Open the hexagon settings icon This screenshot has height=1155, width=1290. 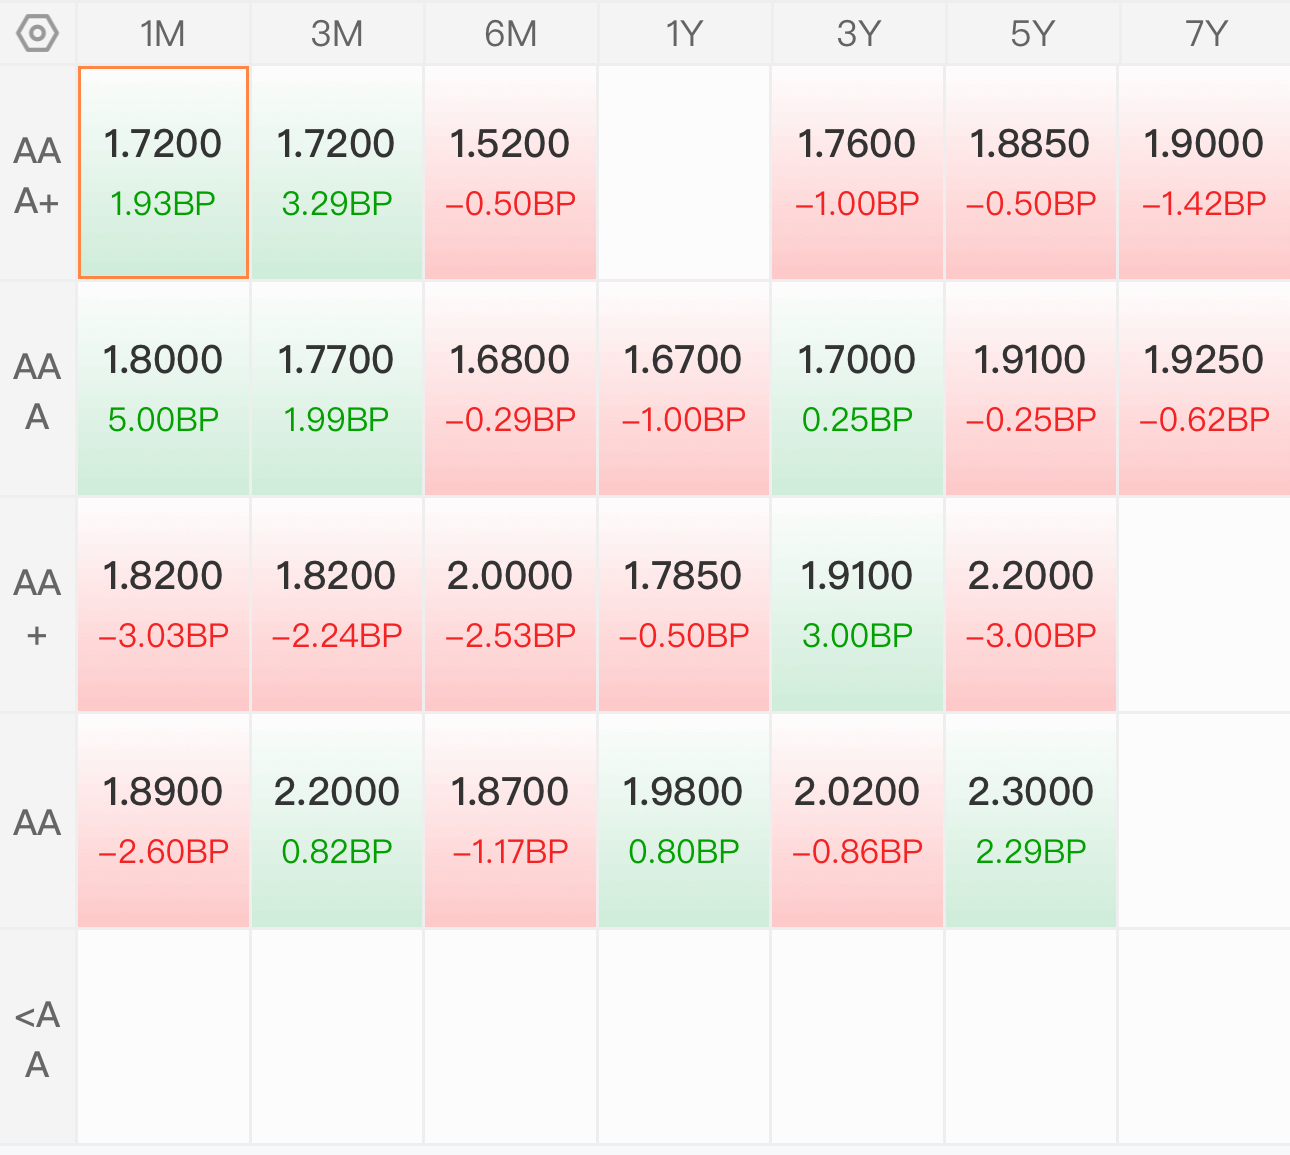37,33
